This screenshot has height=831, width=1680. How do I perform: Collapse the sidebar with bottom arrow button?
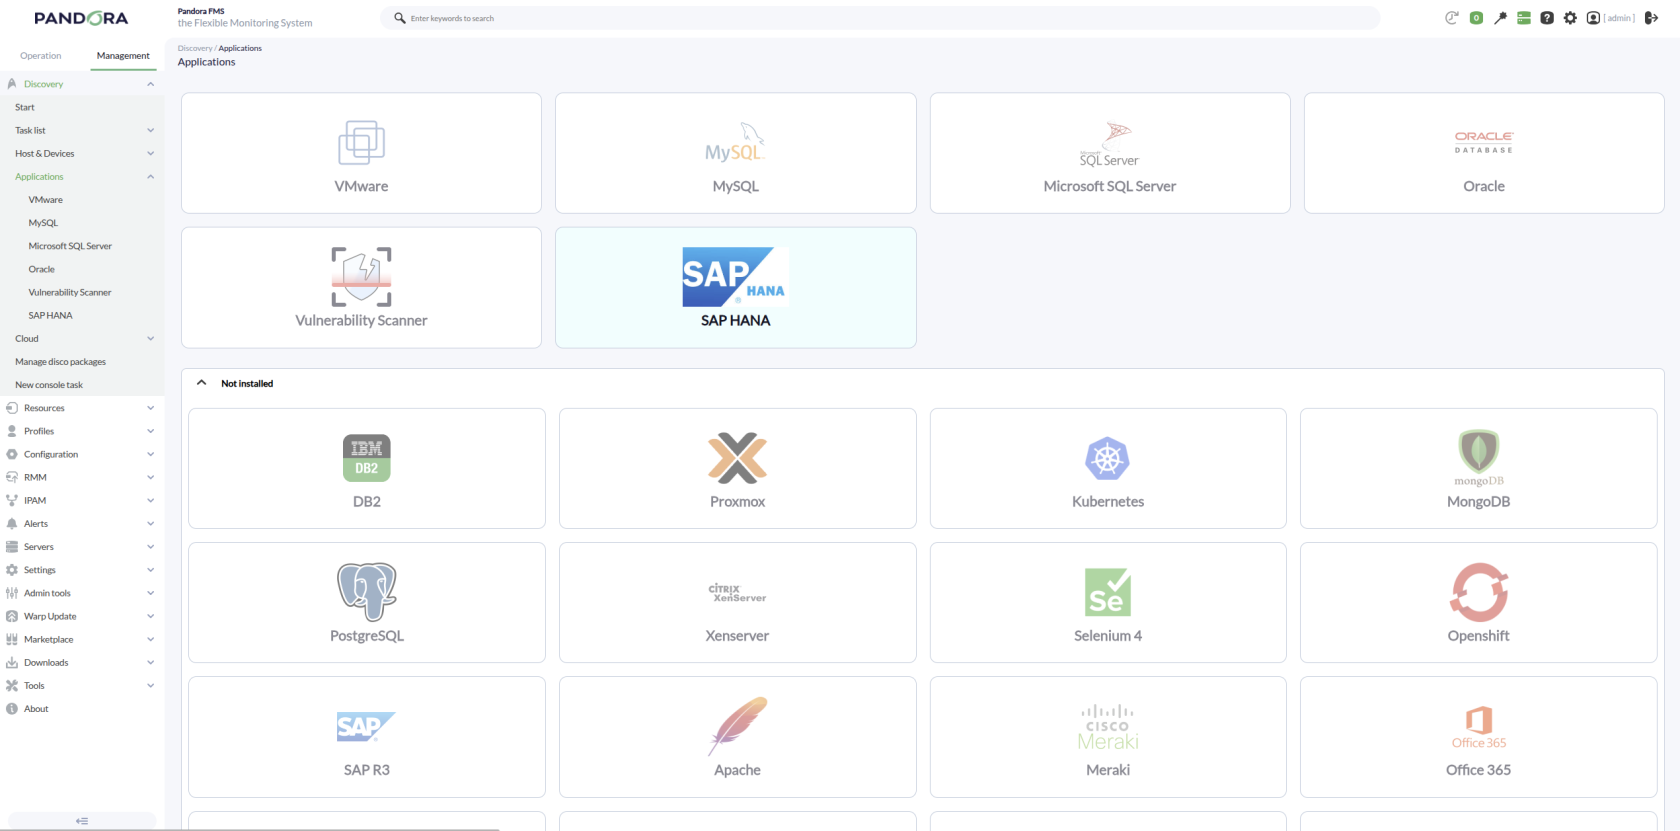point(82,821)
